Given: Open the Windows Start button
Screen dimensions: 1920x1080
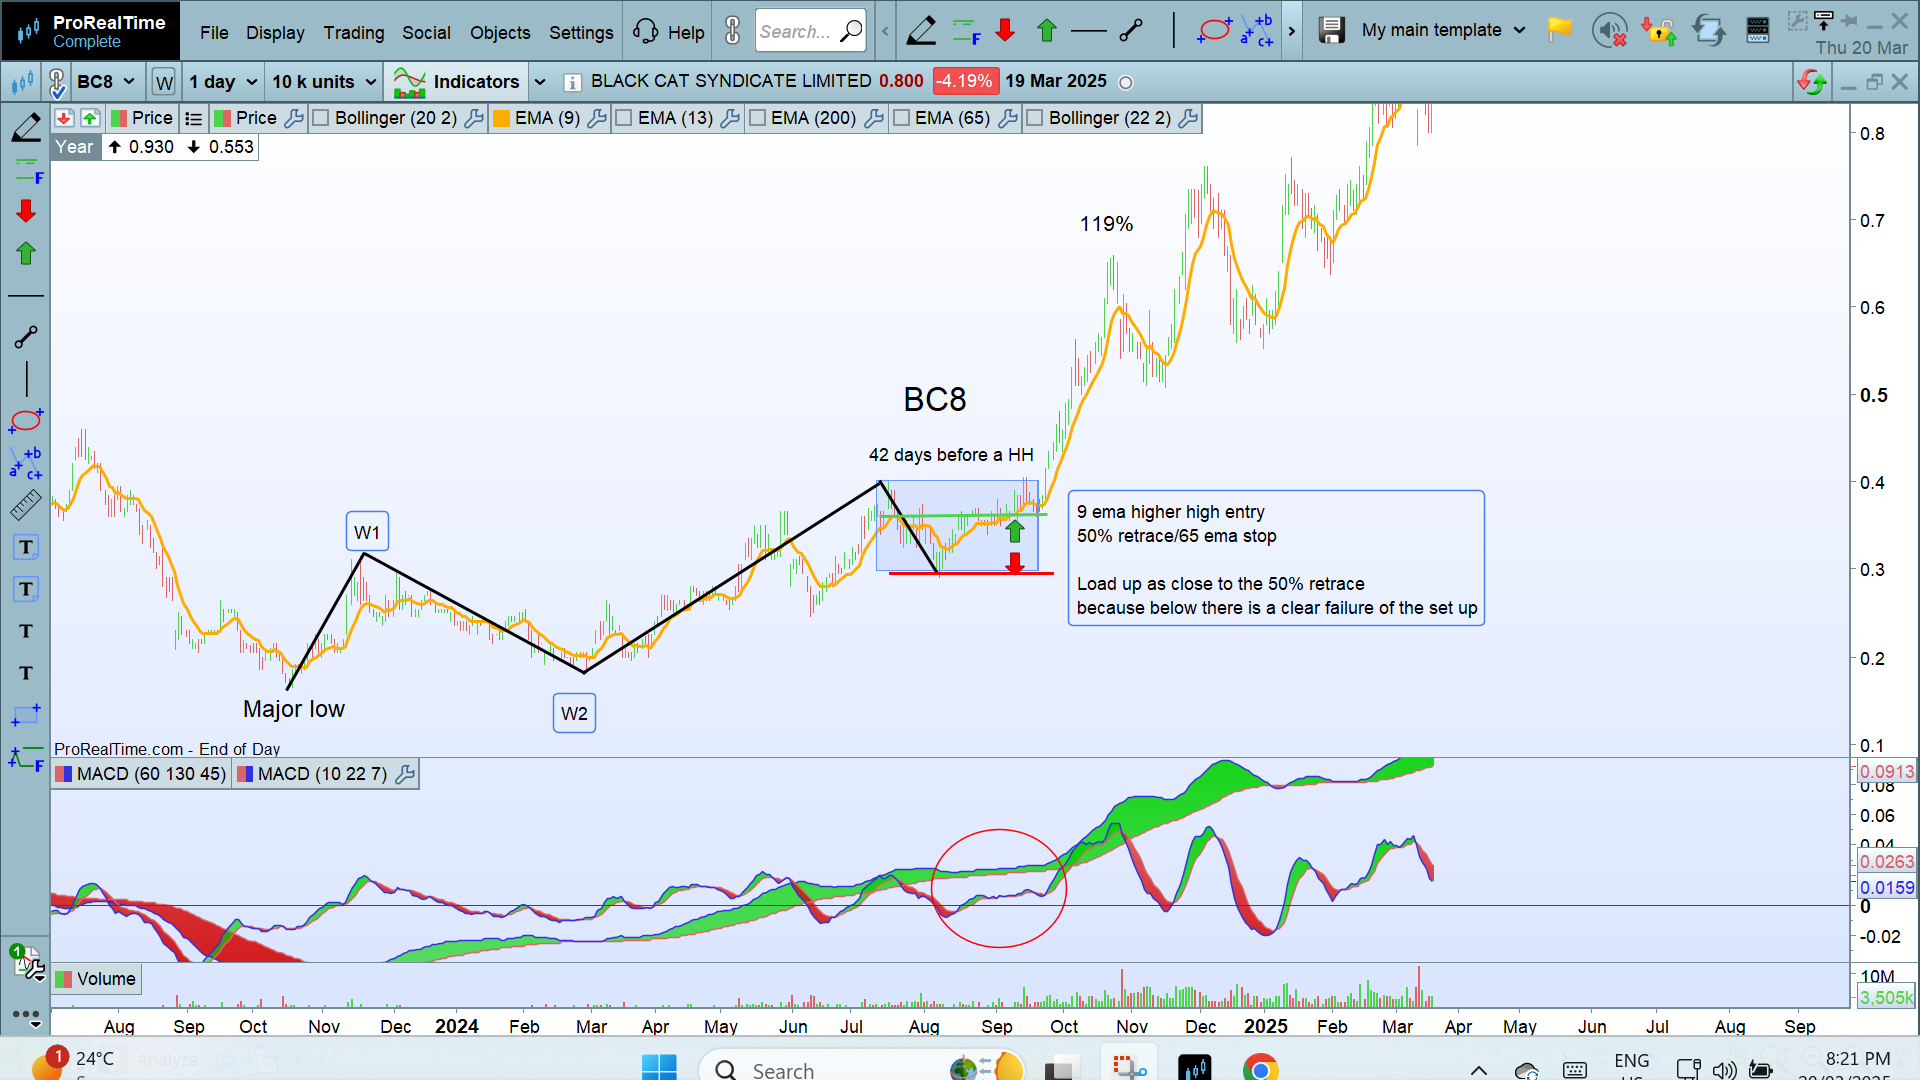Looking at the screenshot, I should tap(659, 1068).
